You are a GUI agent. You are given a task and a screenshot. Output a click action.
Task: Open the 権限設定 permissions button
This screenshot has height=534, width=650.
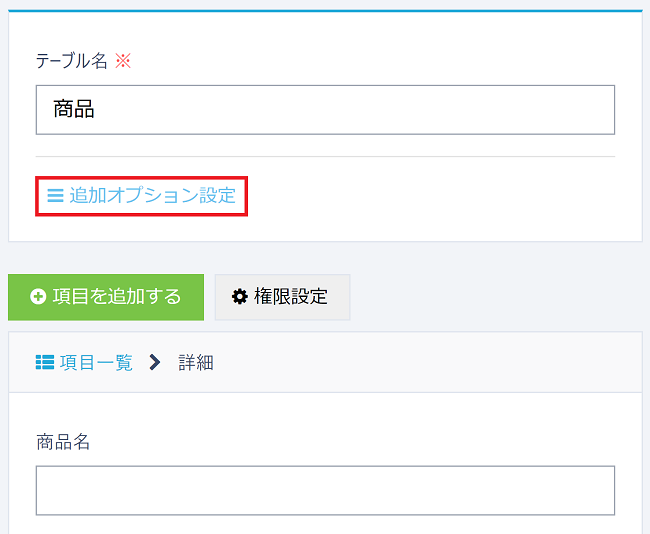282,297
